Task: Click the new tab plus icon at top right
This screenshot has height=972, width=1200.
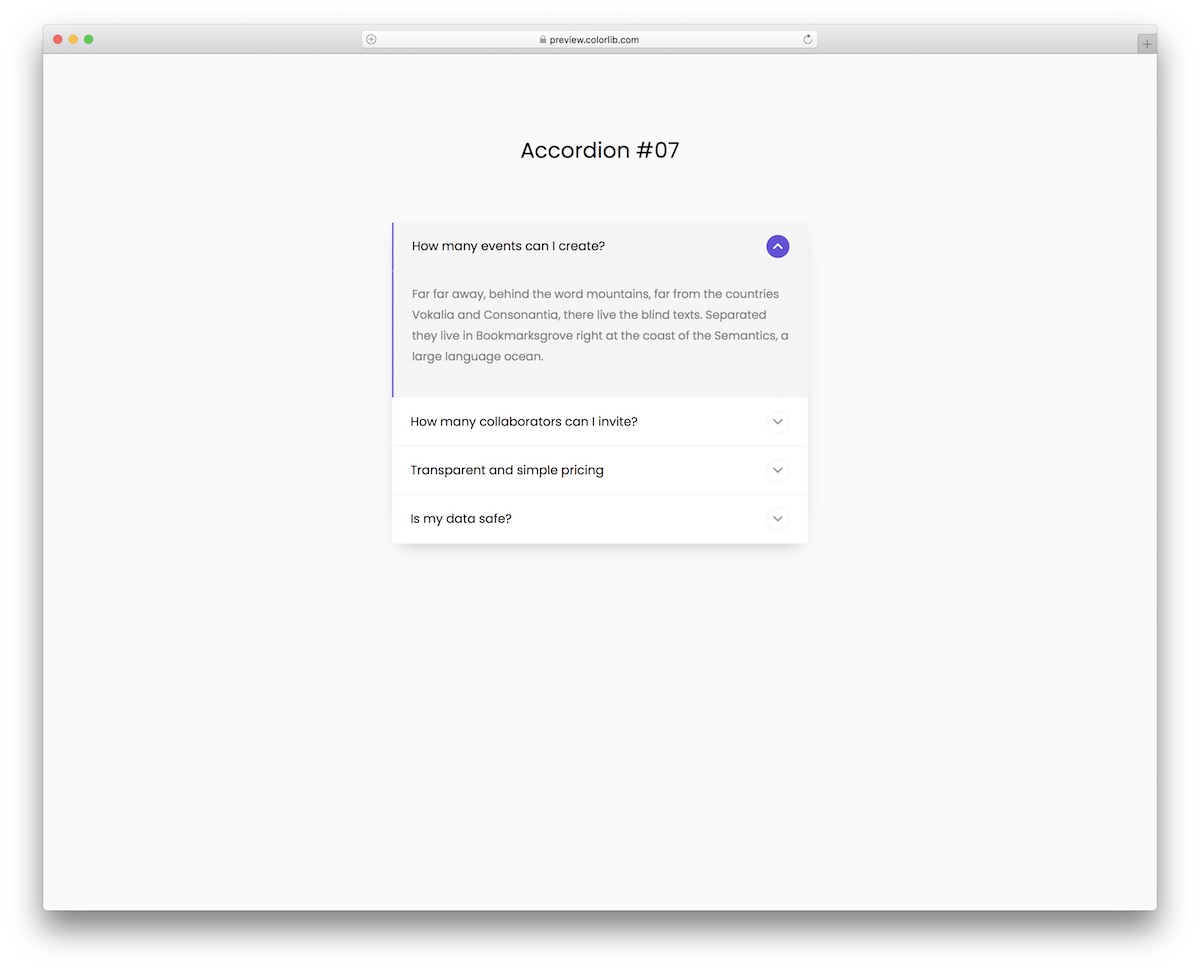Action: tap(1146, 43)
